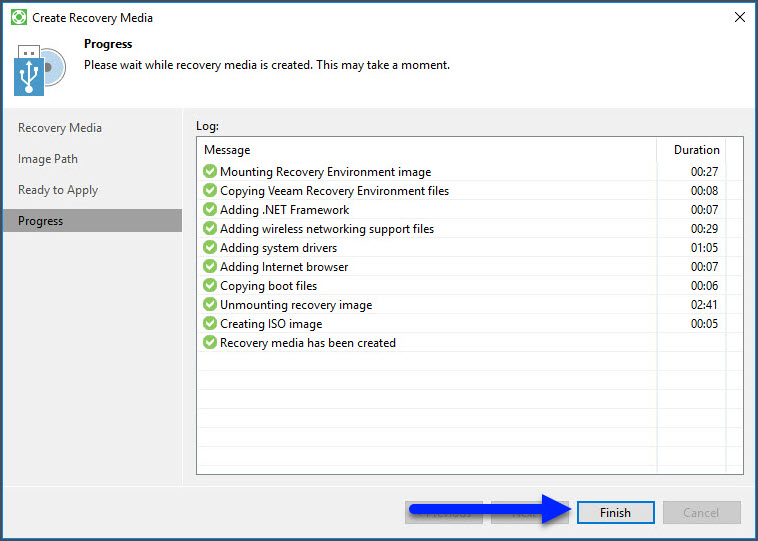The width and height of the screenshot is (758, 541).
Task: Click check icon for Recovery media has been created
Action: click(210, 343)
